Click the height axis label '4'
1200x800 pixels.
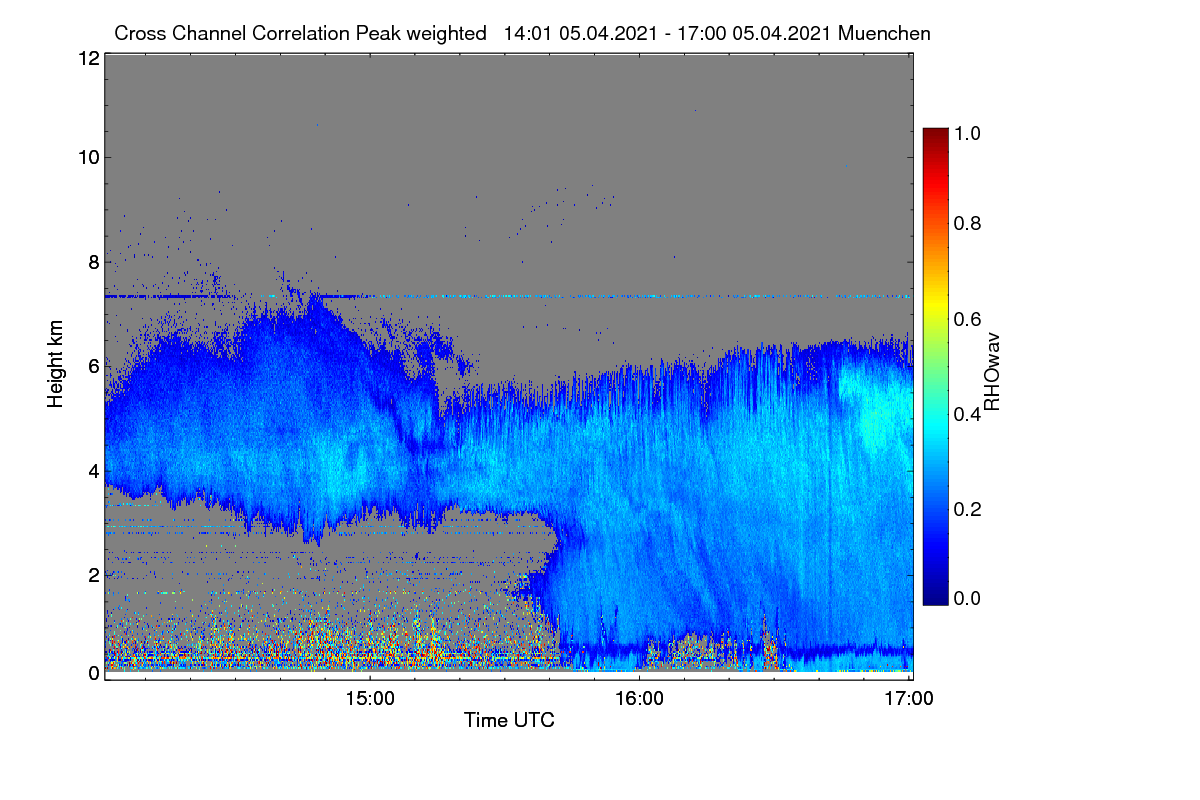[93, 470]
